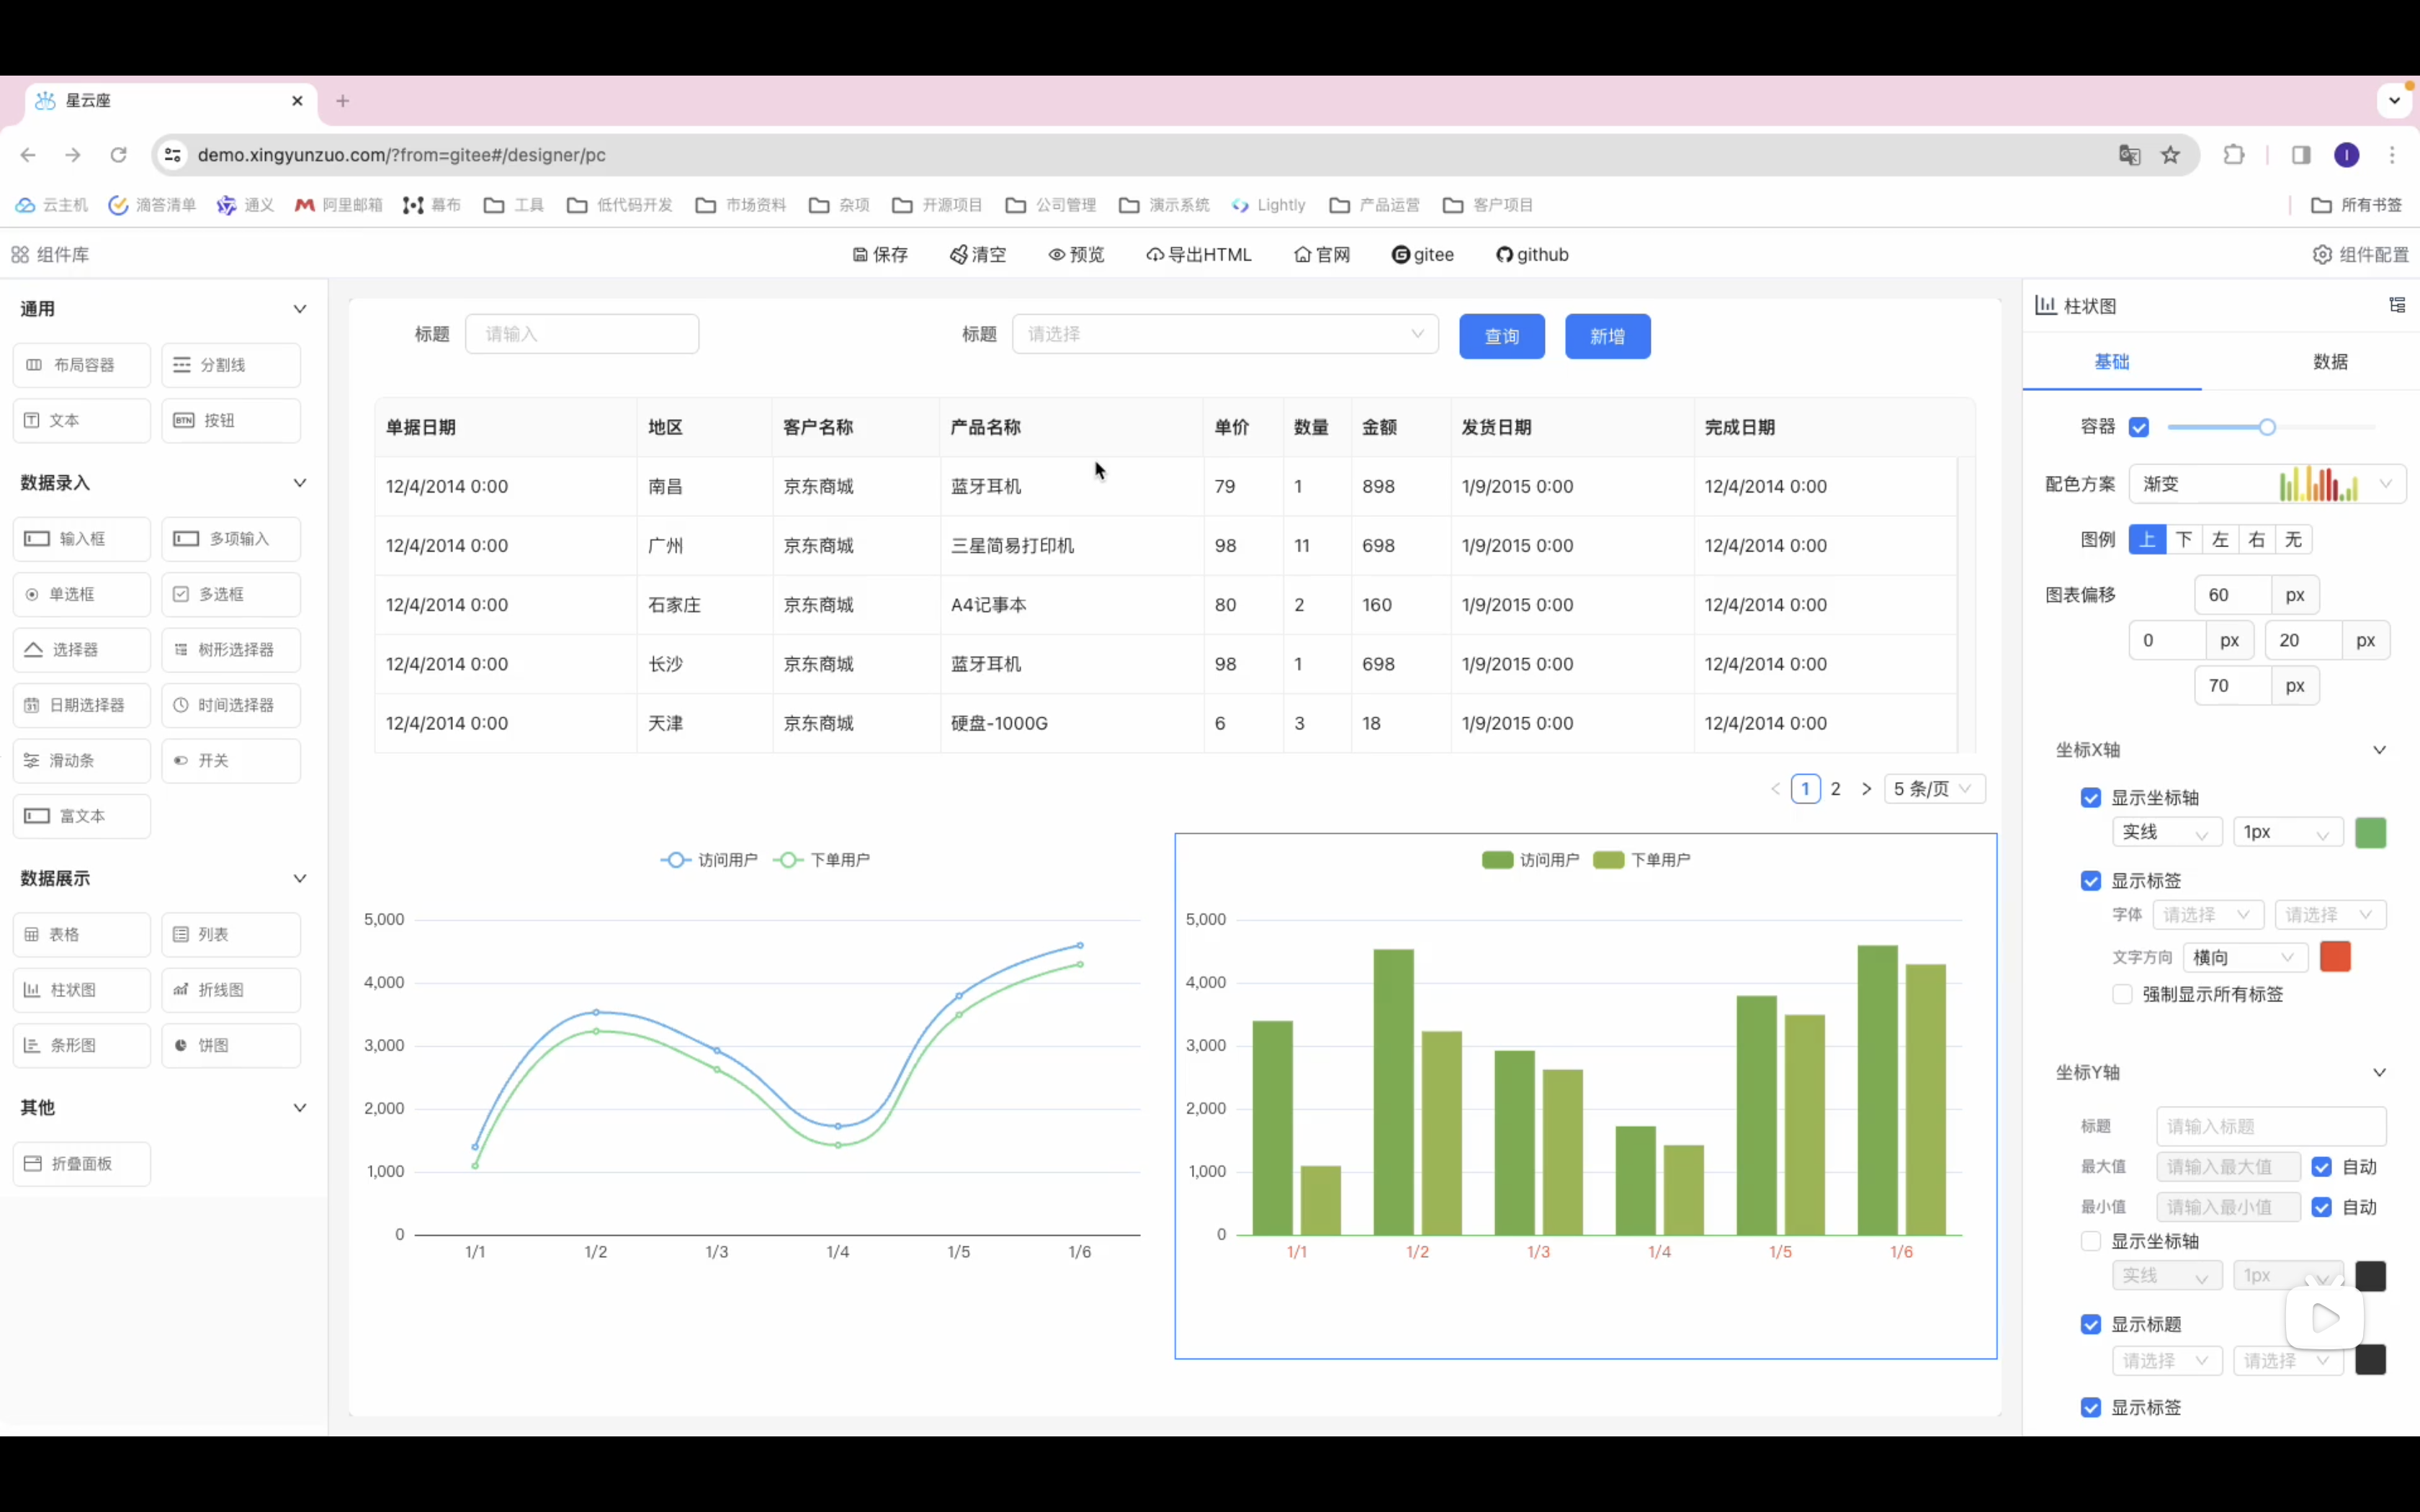Set legend position to 无
Viewport: 2420px width, 1512px height.
pyautogui.click(x=2293, y=540)
